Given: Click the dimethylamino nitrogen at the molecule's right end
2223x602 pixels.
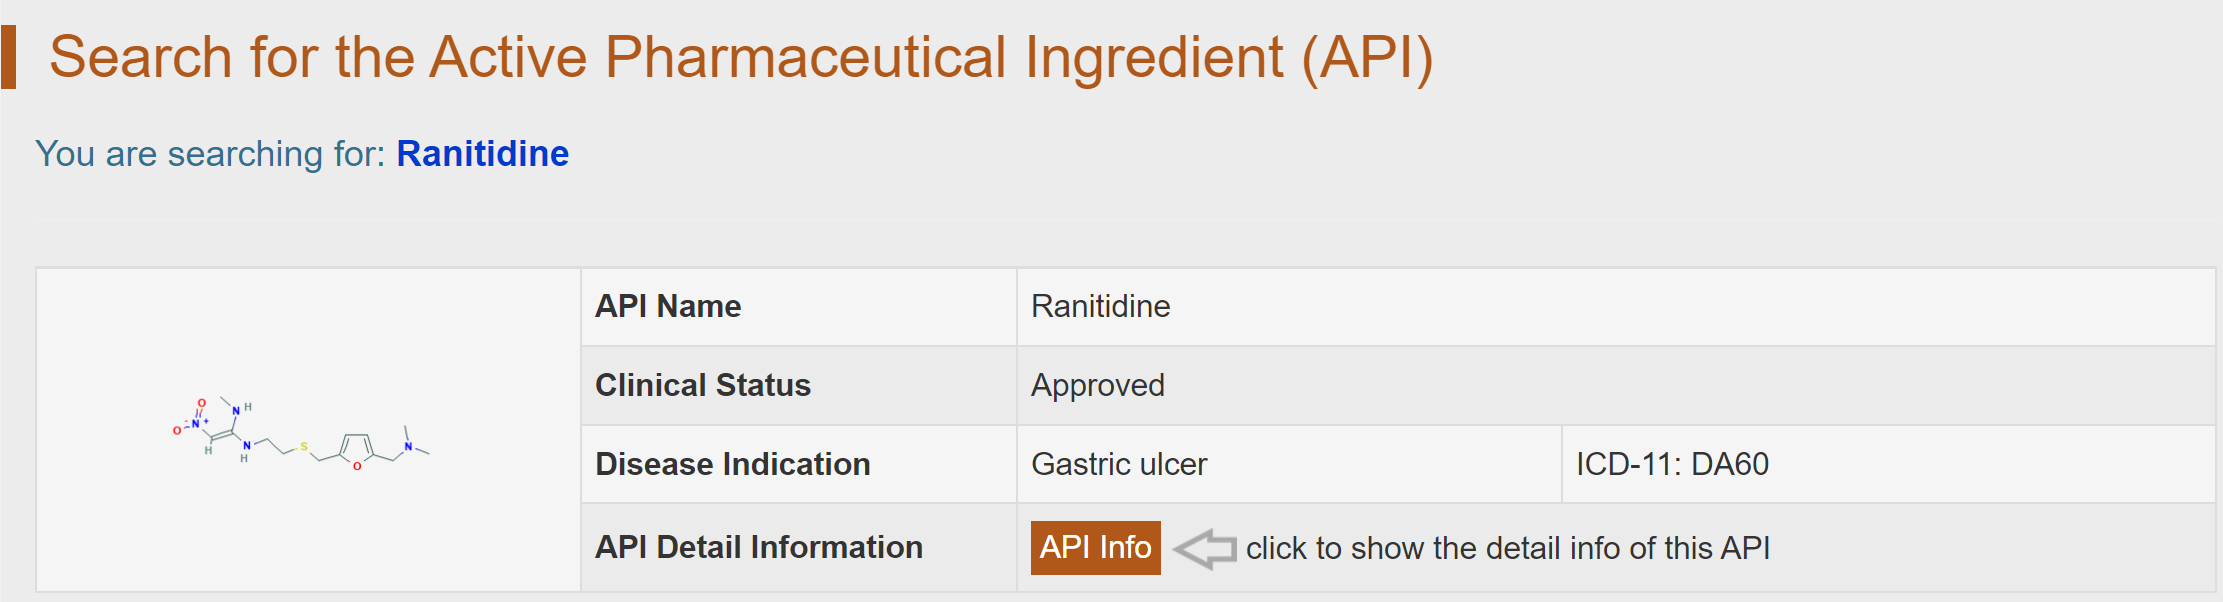Looking at the screenshot, I should pos(408,446).
